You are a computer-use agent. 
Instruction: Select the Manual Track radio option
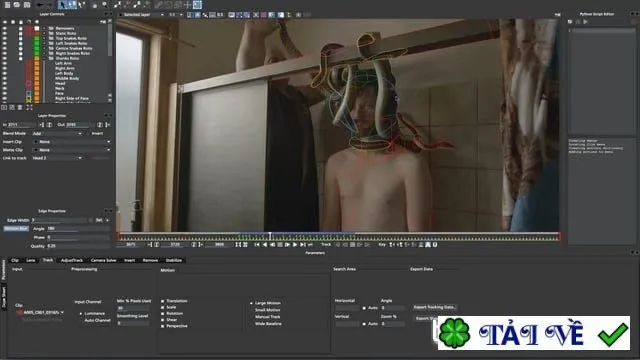251,317
